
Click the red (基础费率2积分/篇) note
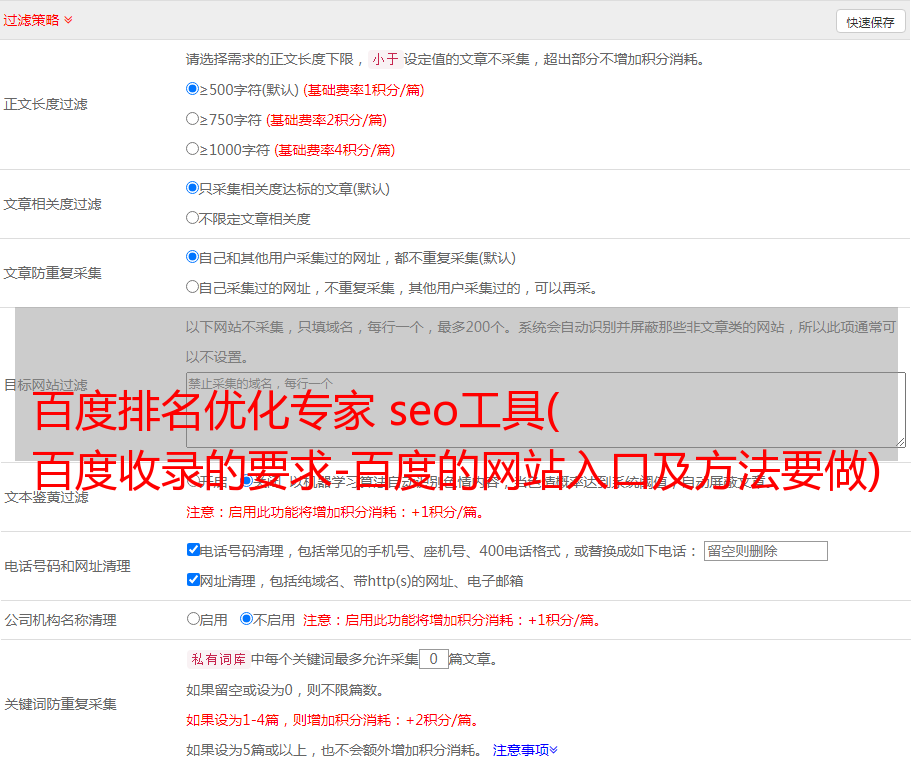(x=327, y=120)
